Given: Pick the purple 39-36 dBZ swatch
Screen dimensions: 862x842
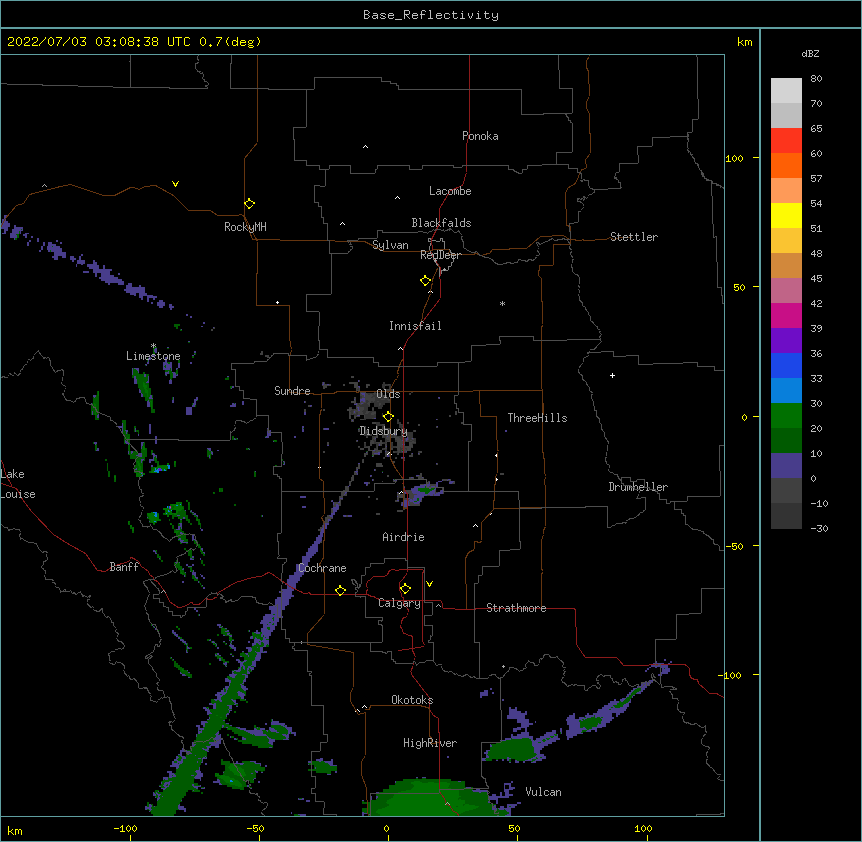Looking at the screenshot, I should click(x=786, y=341).
